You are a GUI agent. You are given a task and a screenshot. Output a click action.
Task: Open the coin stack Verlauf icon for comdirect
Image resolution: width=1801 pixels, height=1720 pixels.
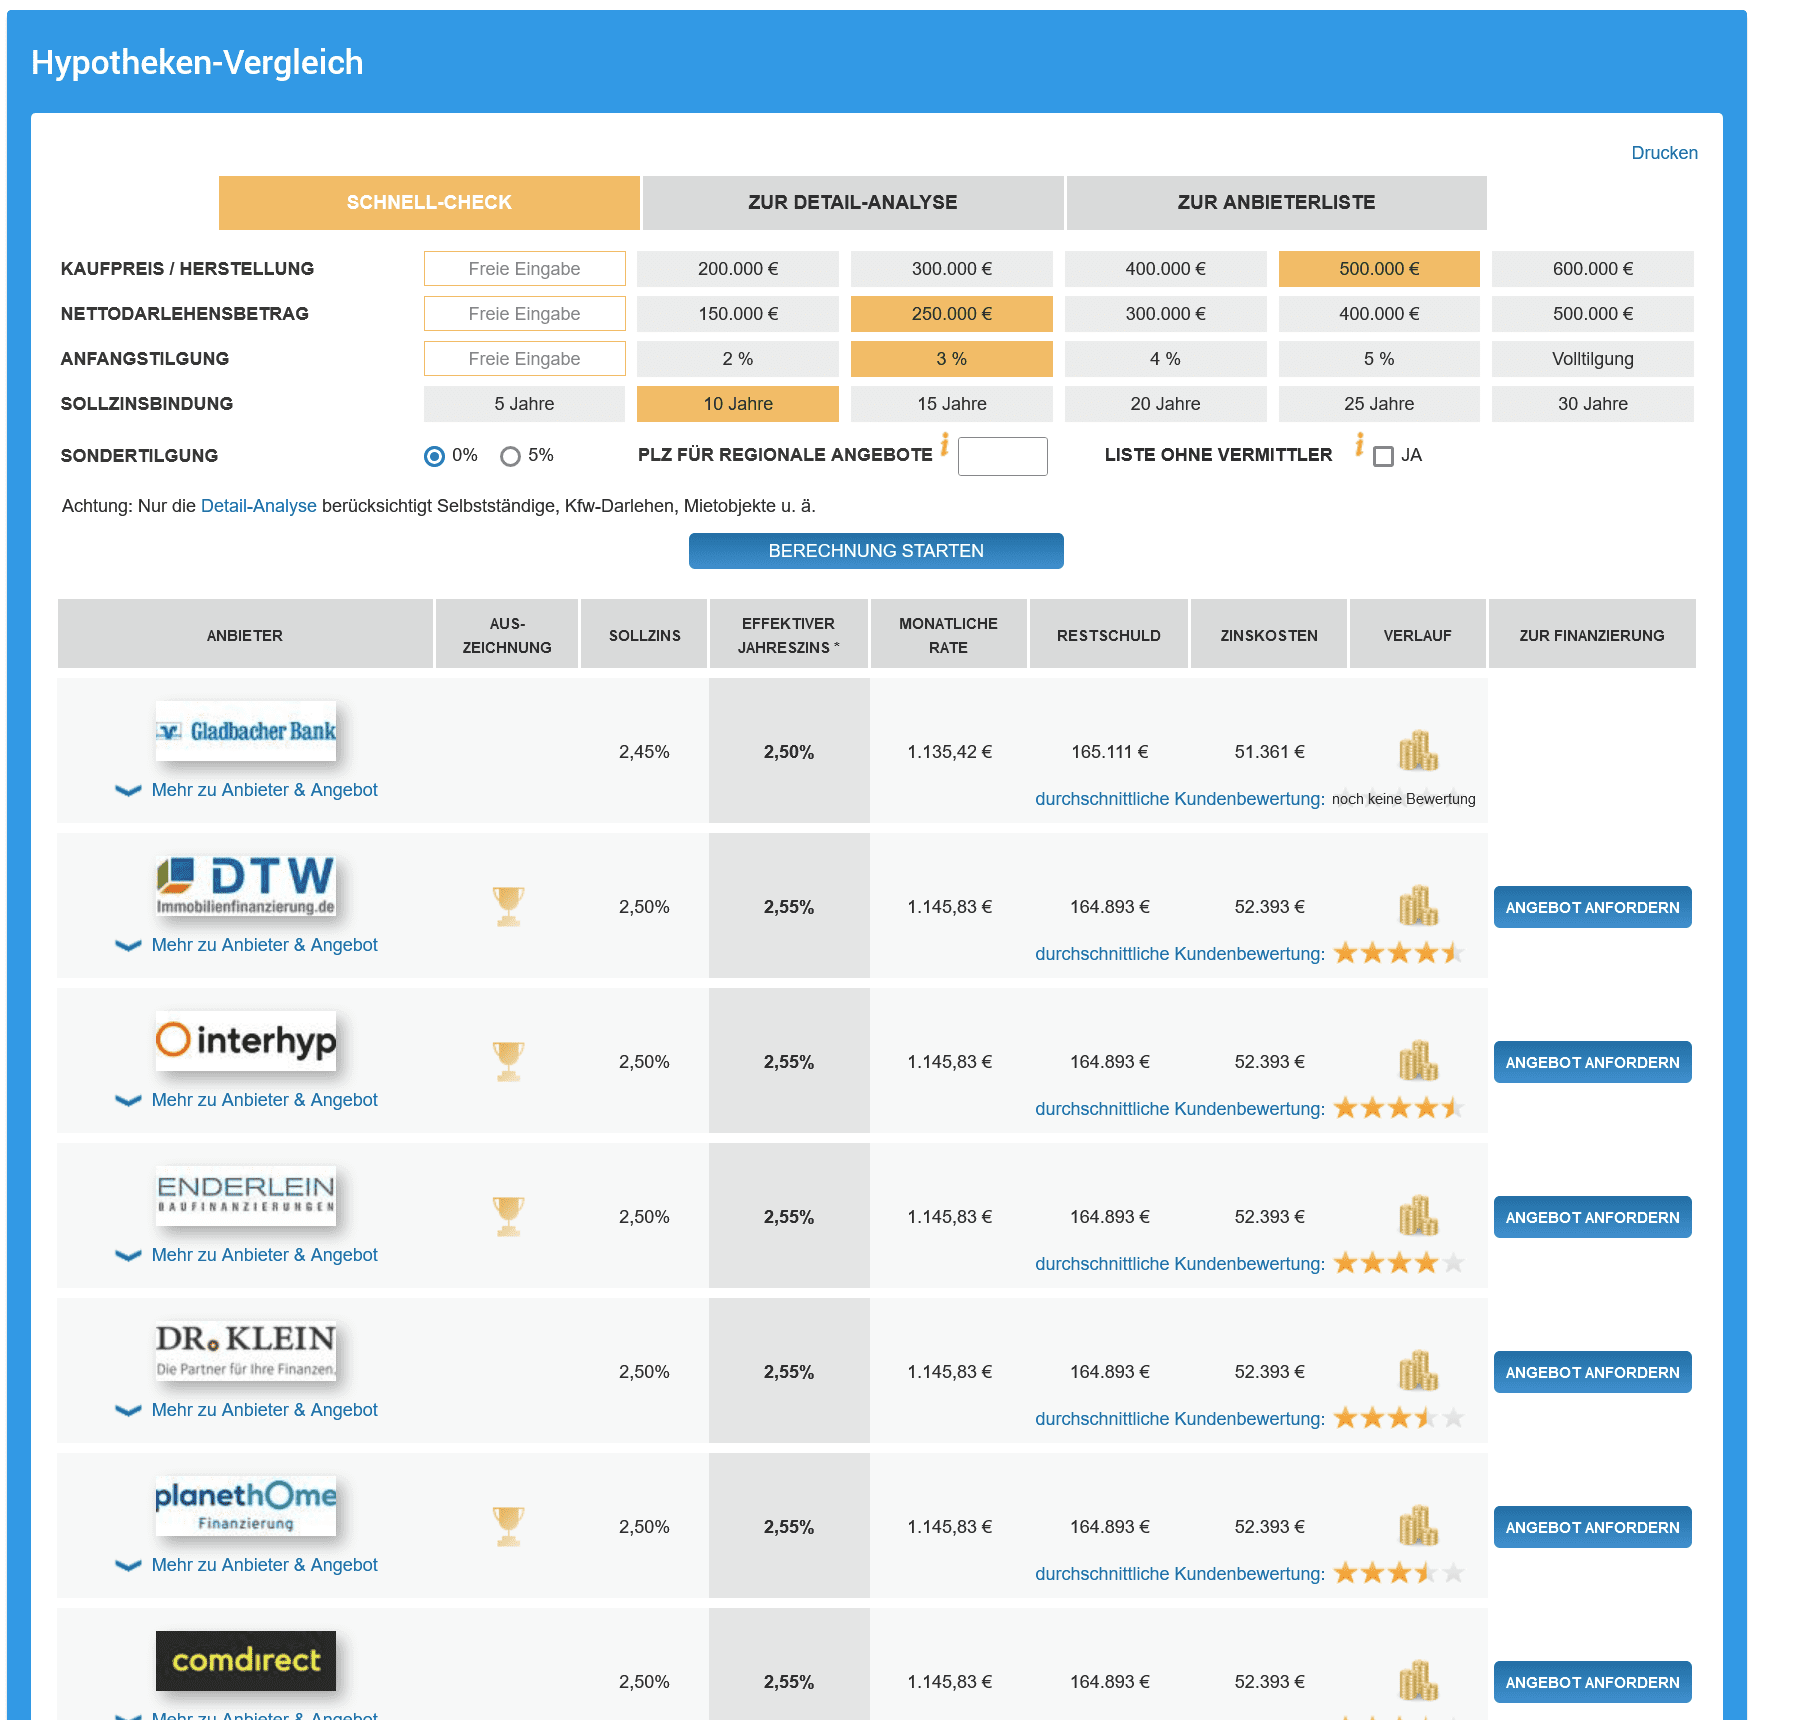(1418, 1681)
